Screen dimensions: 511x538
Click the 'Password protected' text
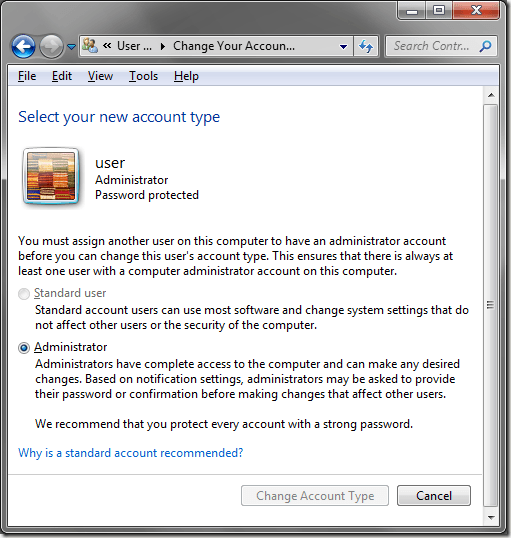pyautogui.click(x=147, y=195)
